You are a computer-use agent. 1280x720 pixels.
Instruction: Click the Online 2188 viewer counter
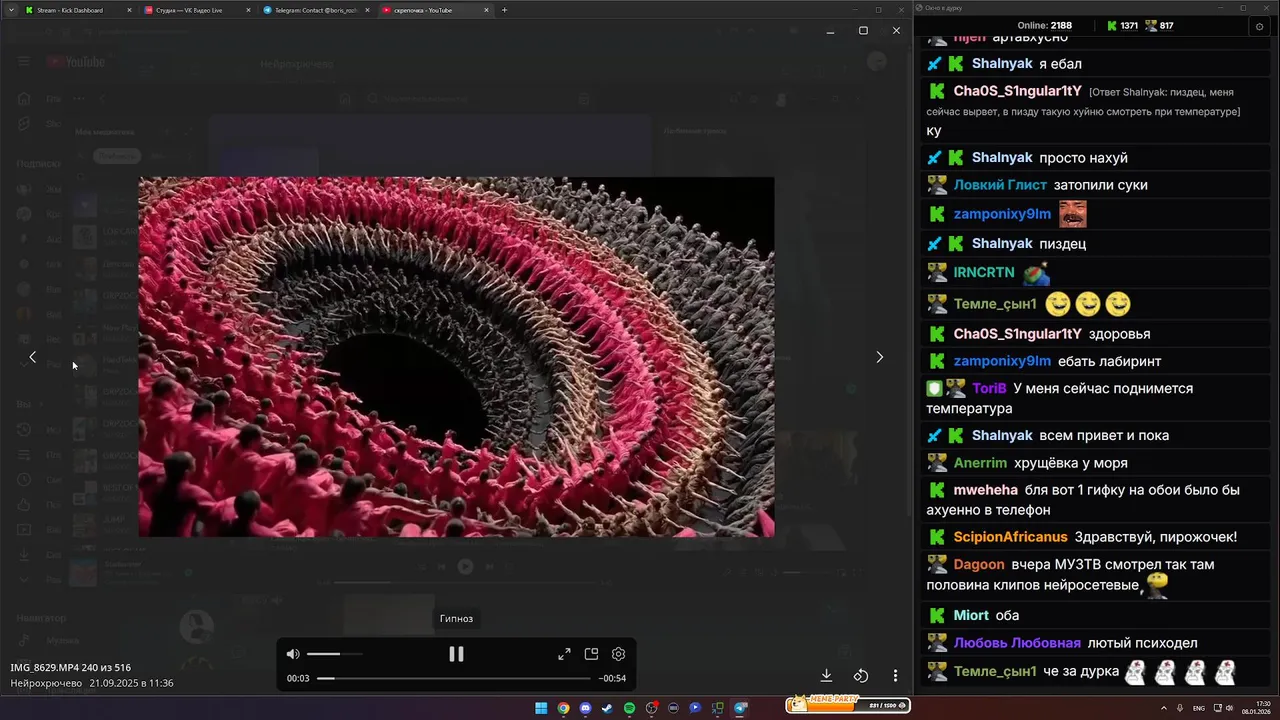click(1044, 26)
